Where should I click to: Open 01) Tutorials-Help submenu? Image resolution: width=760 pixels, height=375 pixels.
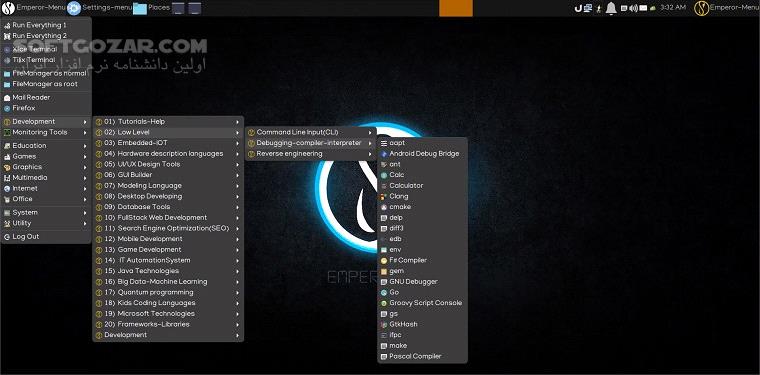(168, 122)
